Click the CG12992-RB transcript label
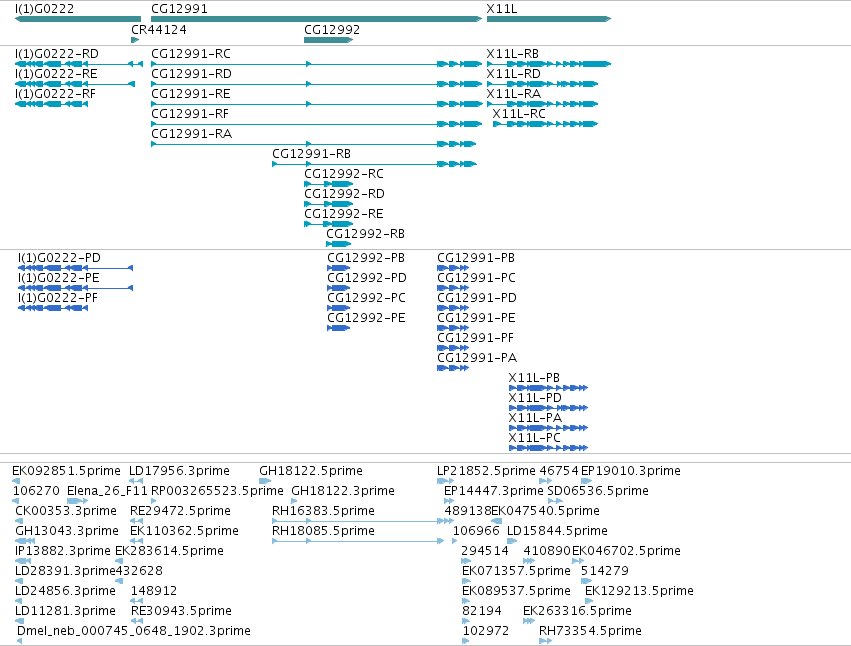This screenshot has width=851, height=646. coord(365,234)
